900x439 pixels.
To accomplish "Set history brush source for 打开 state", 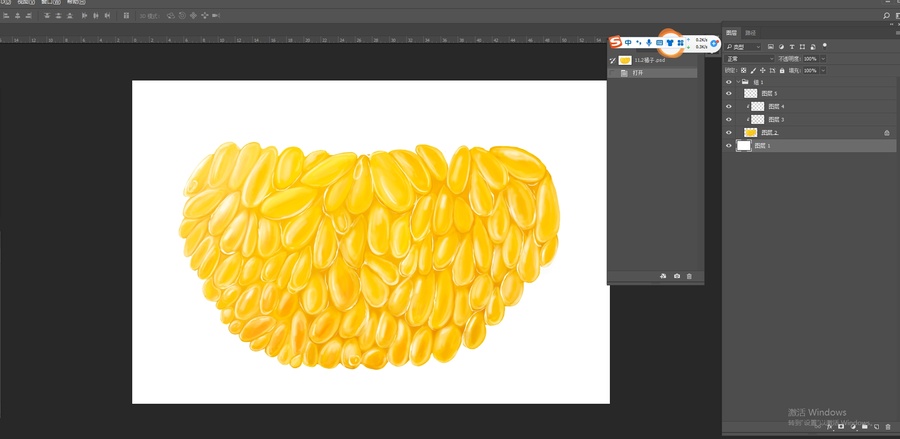I will [613, 73].
